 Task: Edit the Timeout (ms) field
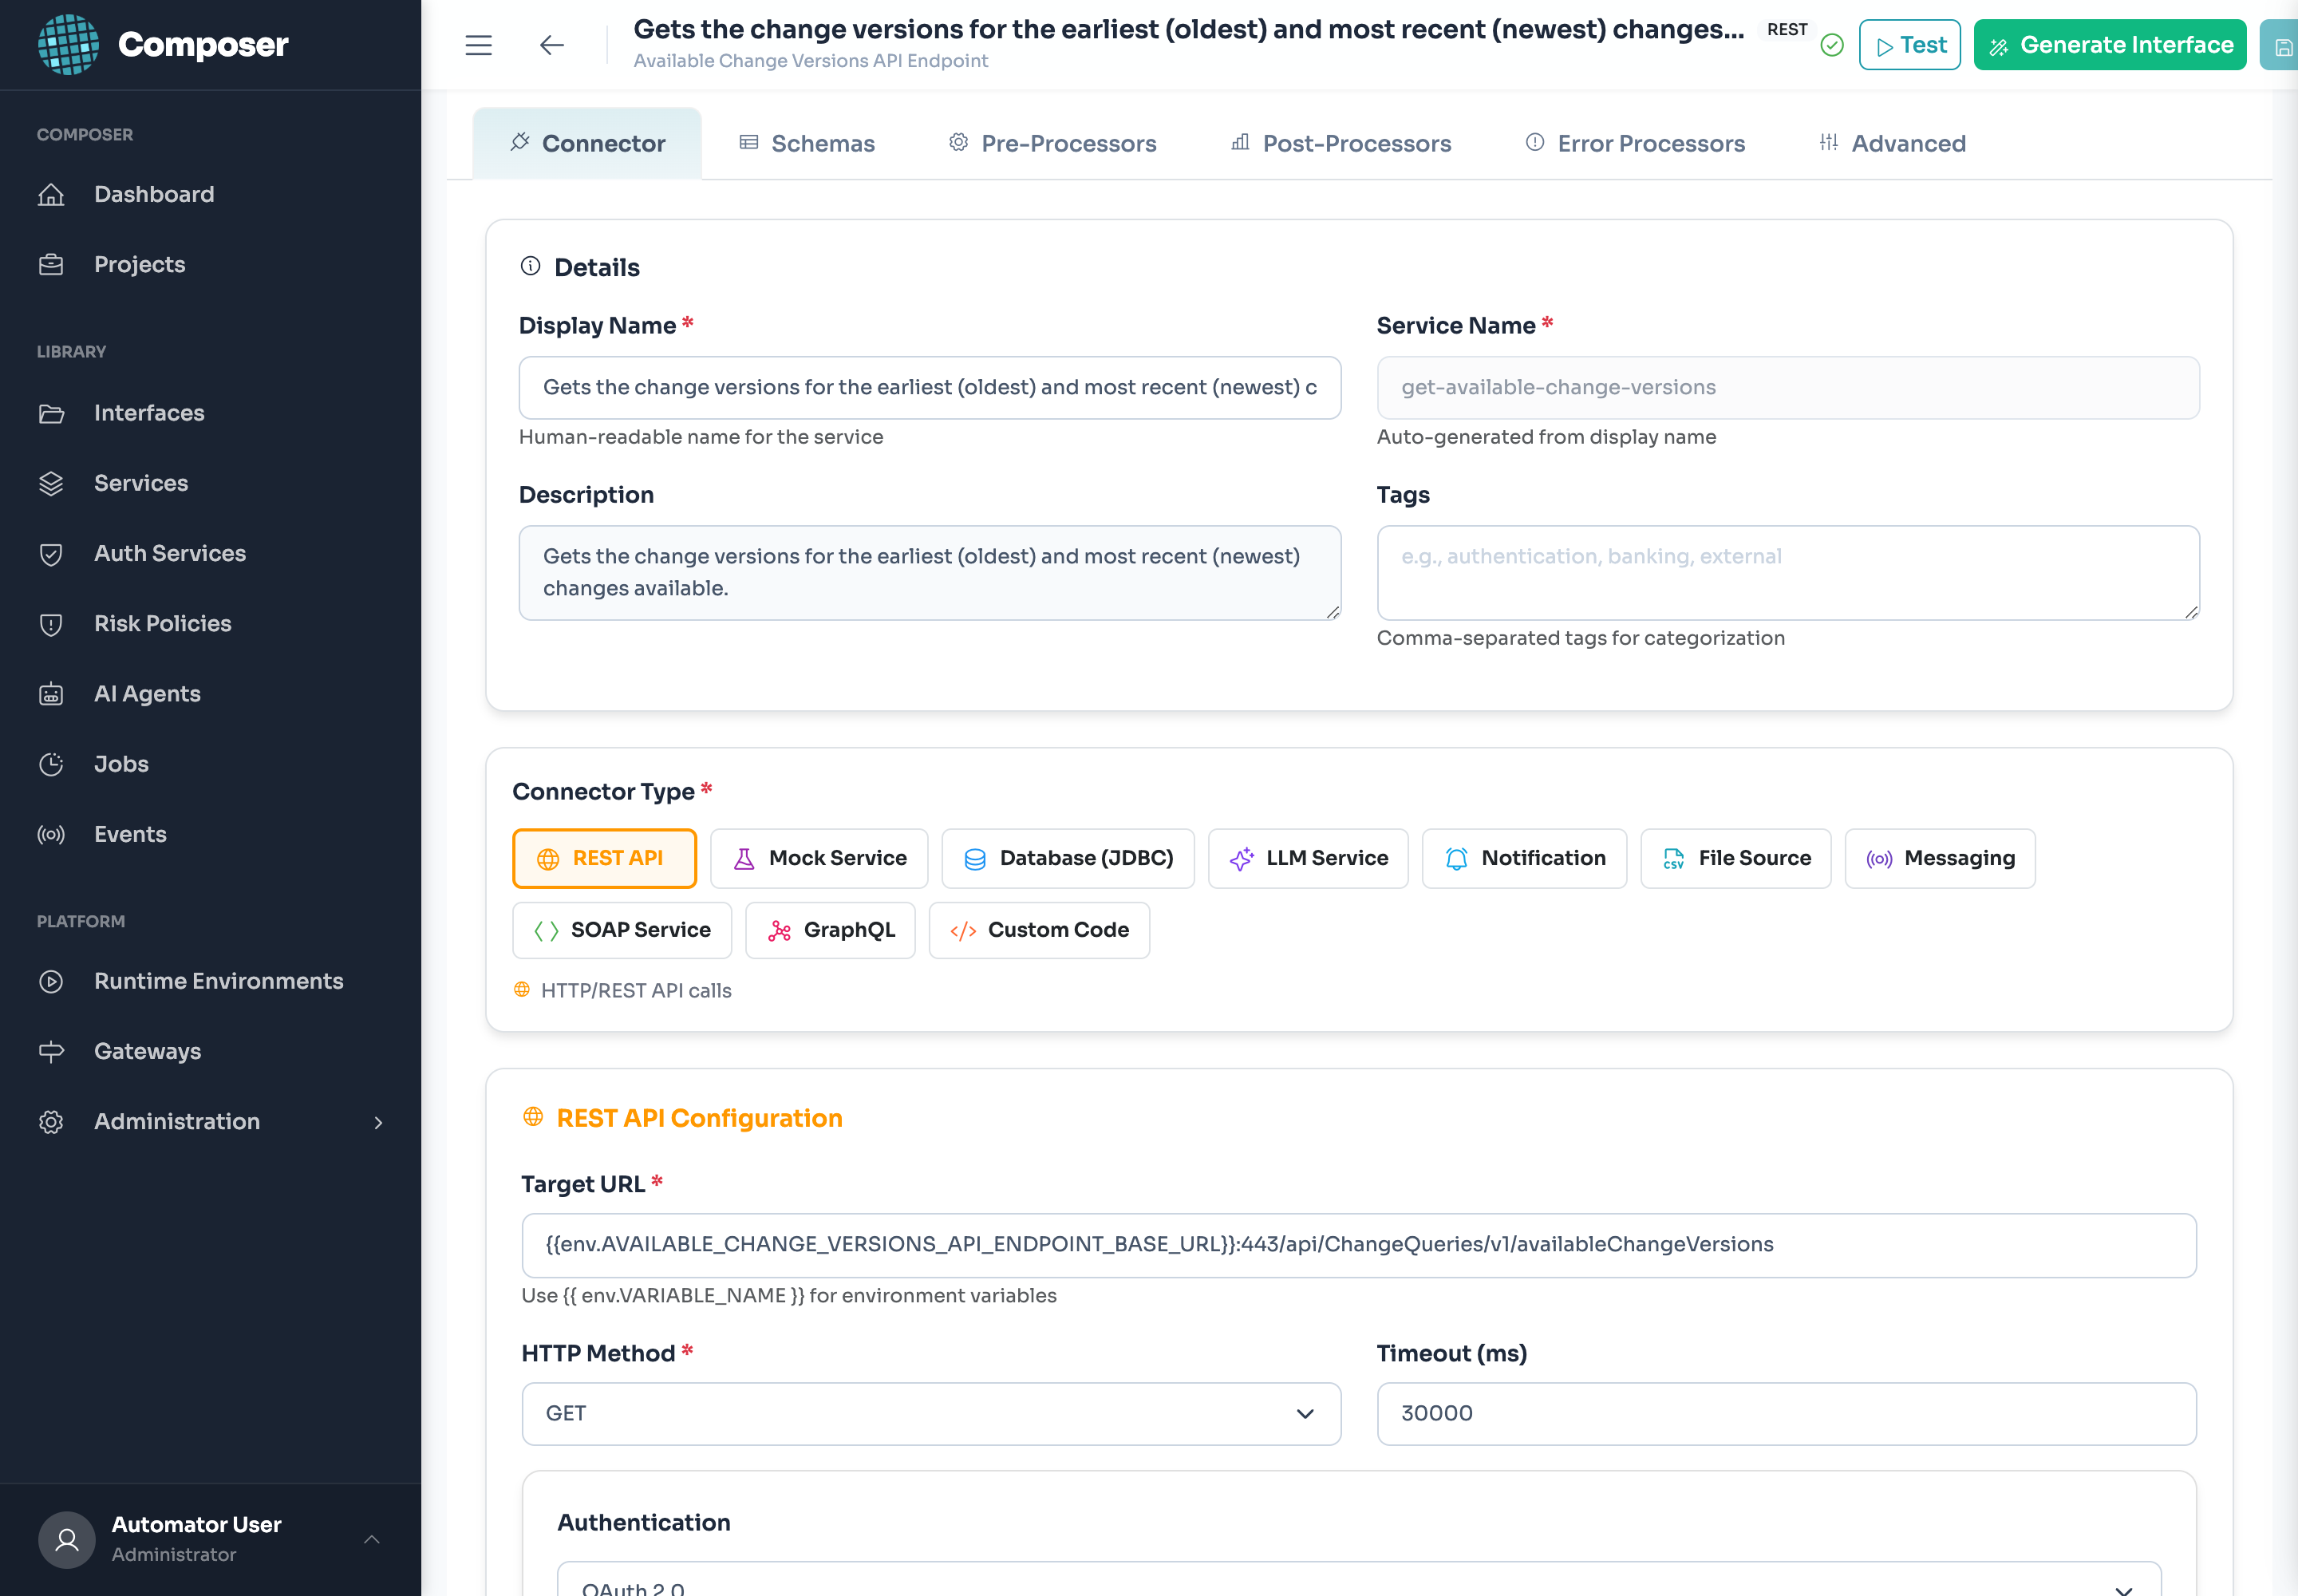pos(1787,1414)
